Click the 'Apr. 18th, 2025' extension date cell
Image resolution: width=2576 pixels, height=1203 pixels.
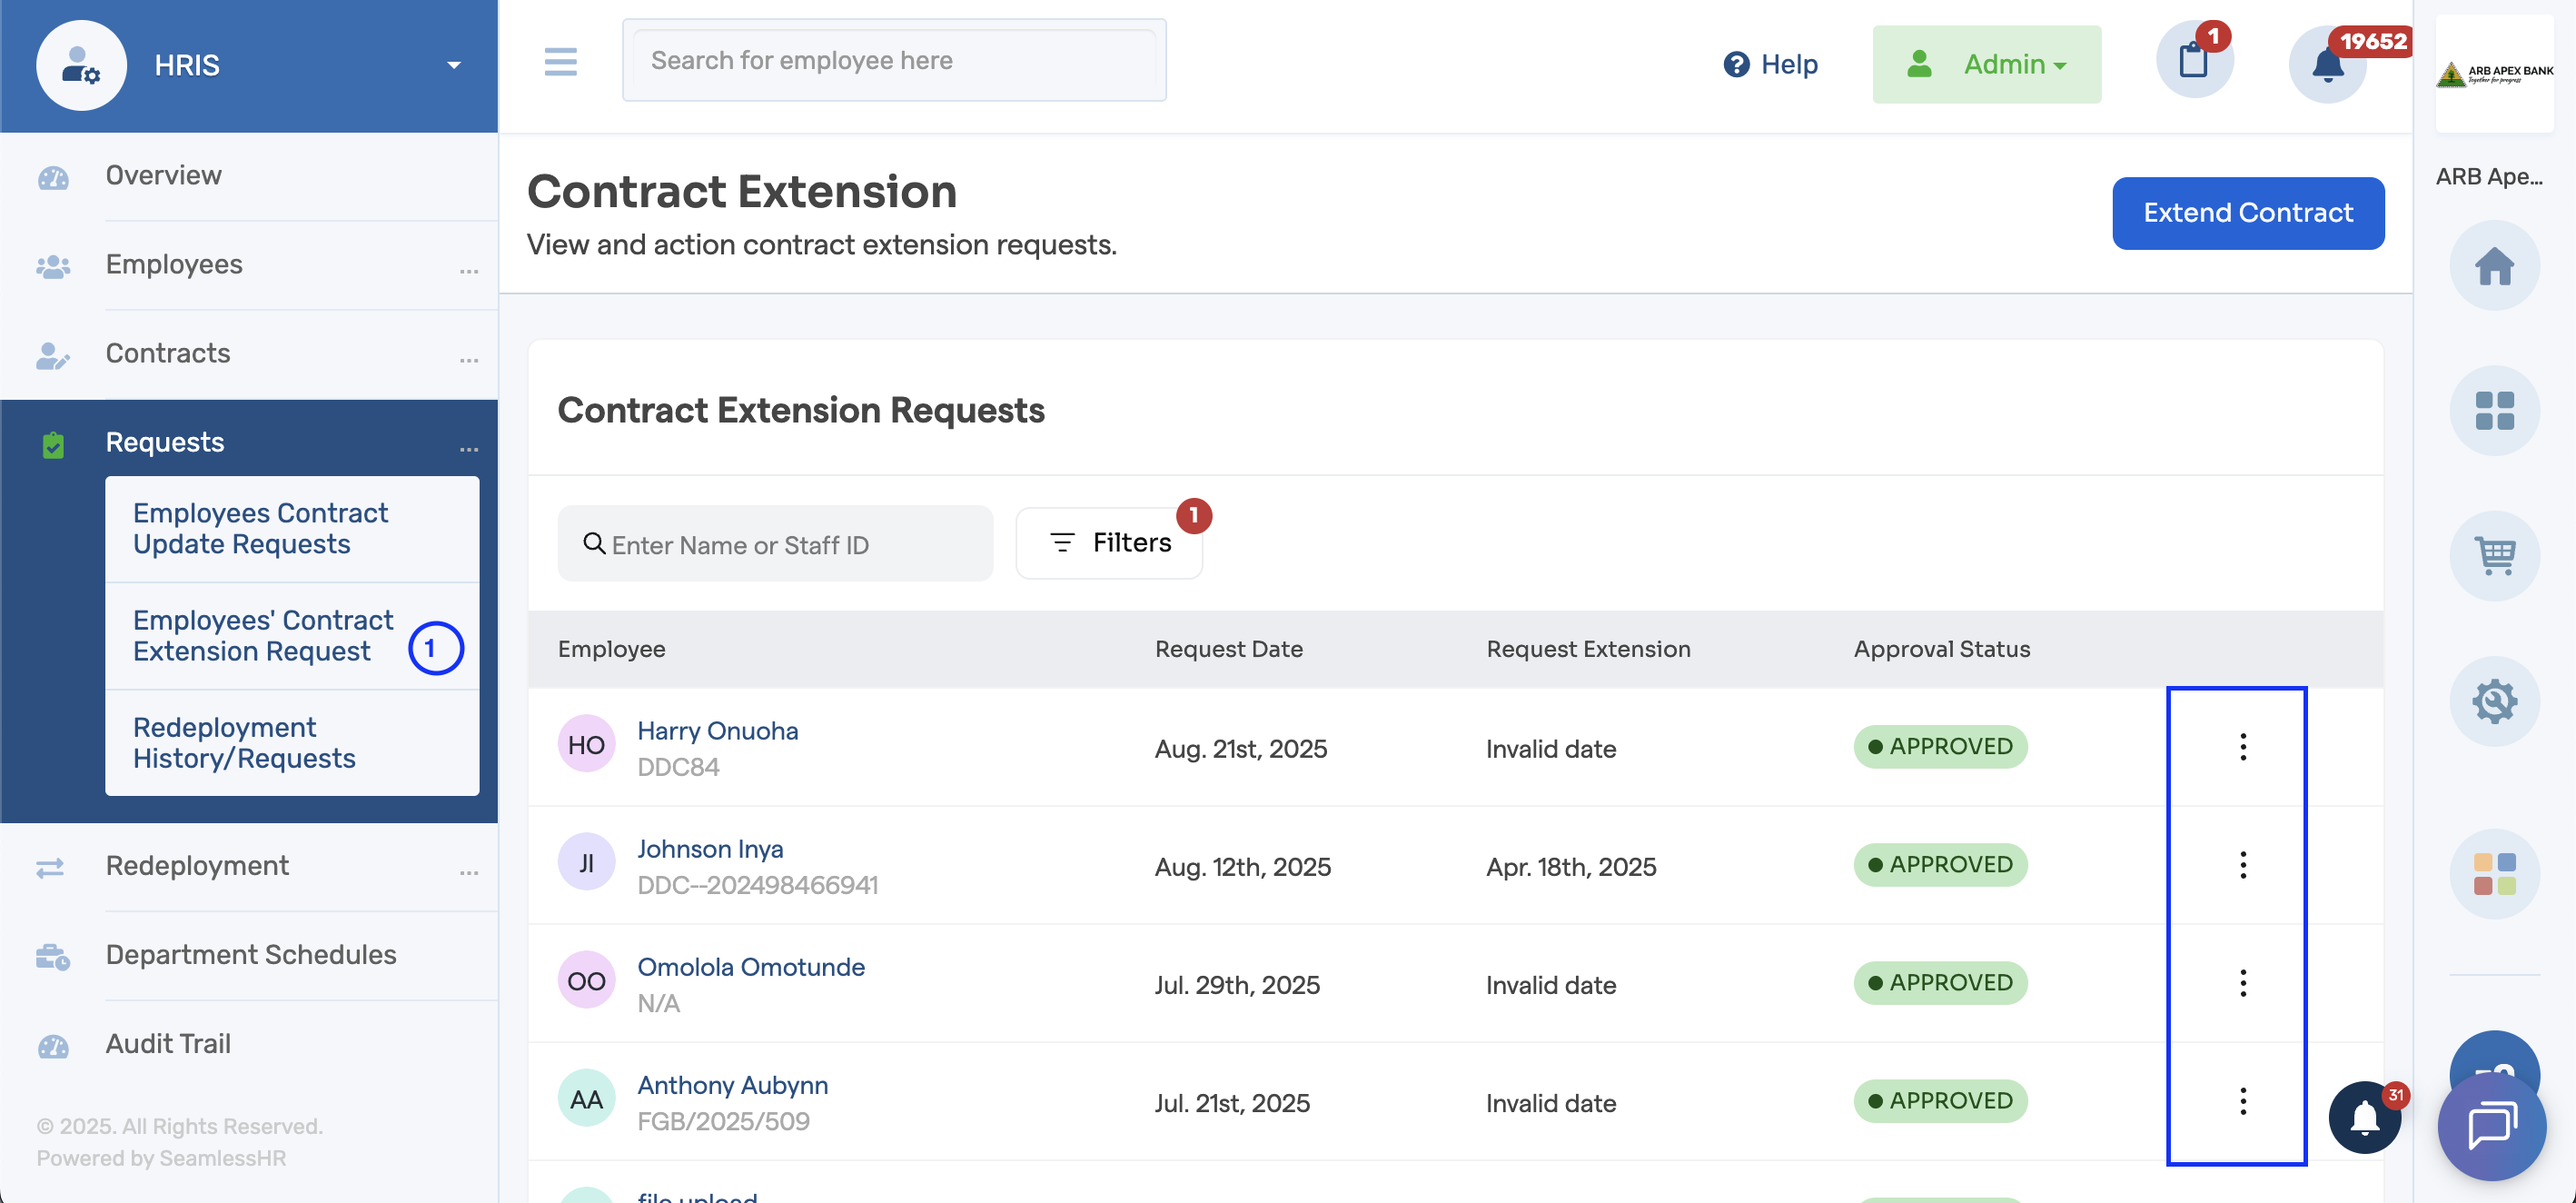(x=1570, y=867)
